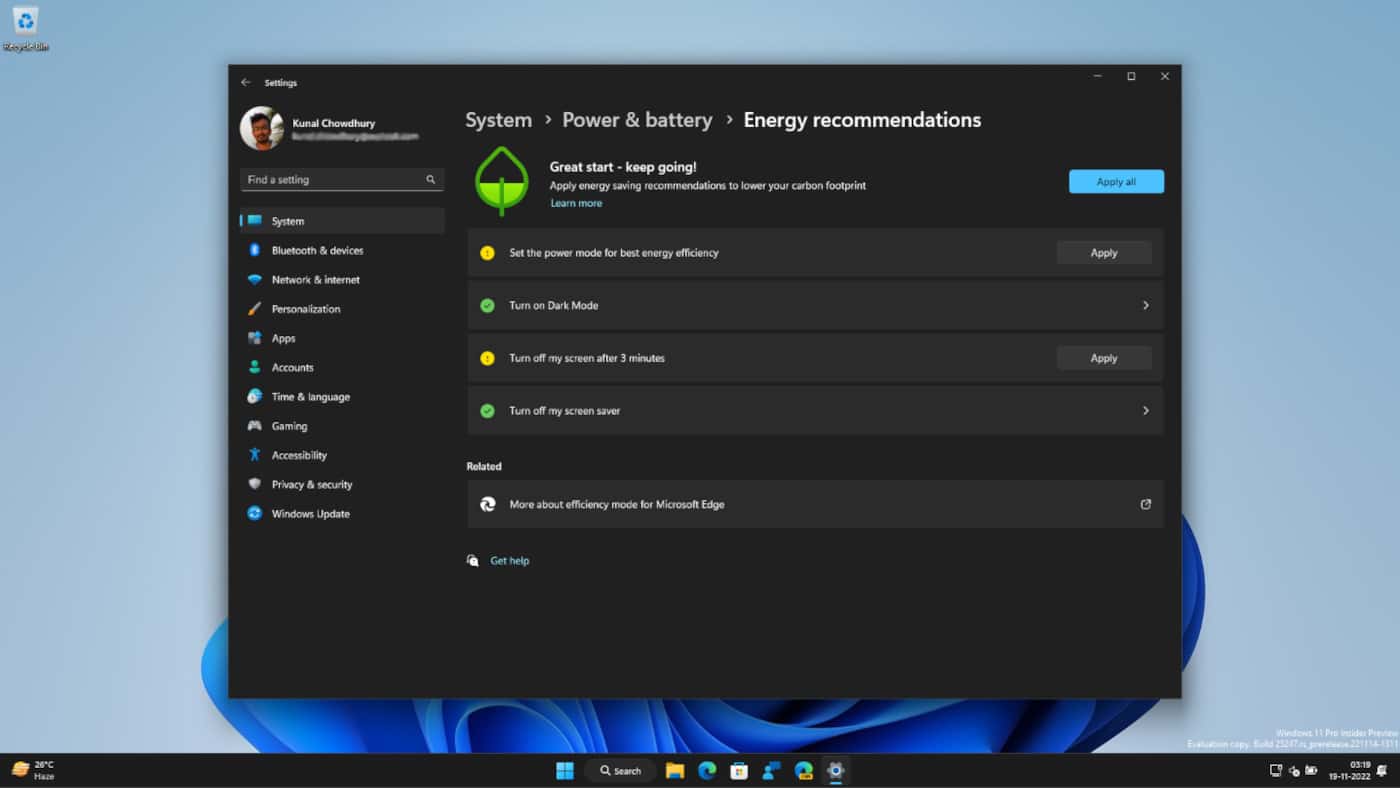
Task: Click the Gaming controller icon
Action: click(x=255, y=426)
